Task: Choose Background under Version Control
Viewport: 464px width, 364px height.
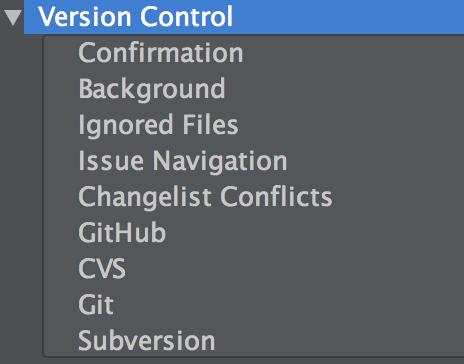Action: tap(152, 89)
